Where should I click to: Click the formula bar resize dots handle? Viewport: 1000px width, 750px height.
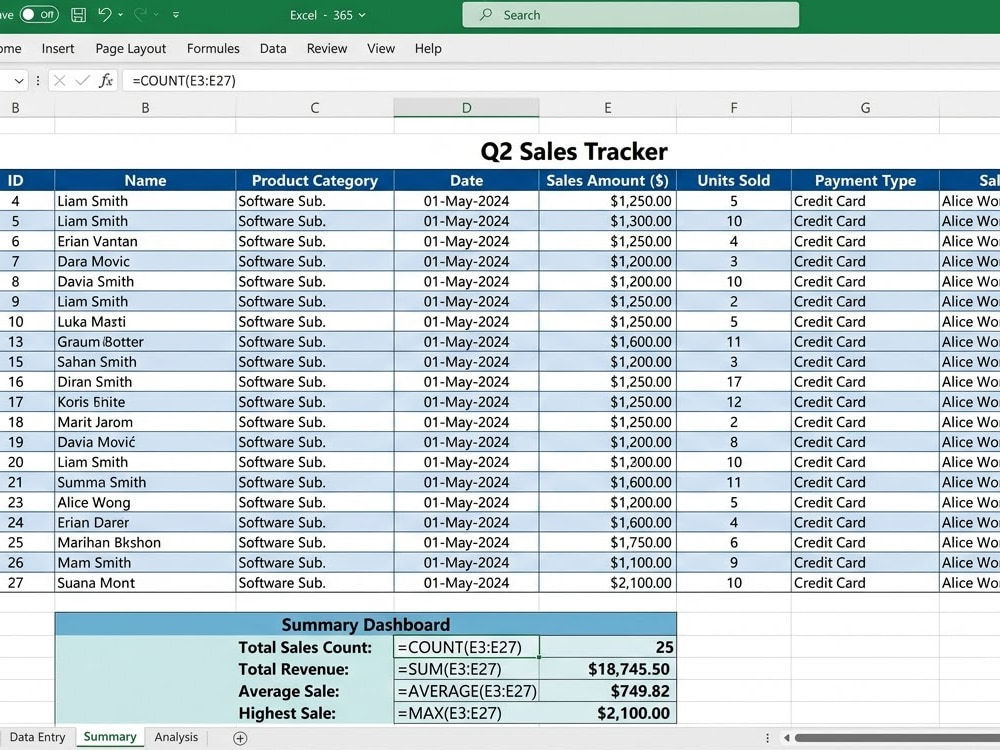point(38,80)
